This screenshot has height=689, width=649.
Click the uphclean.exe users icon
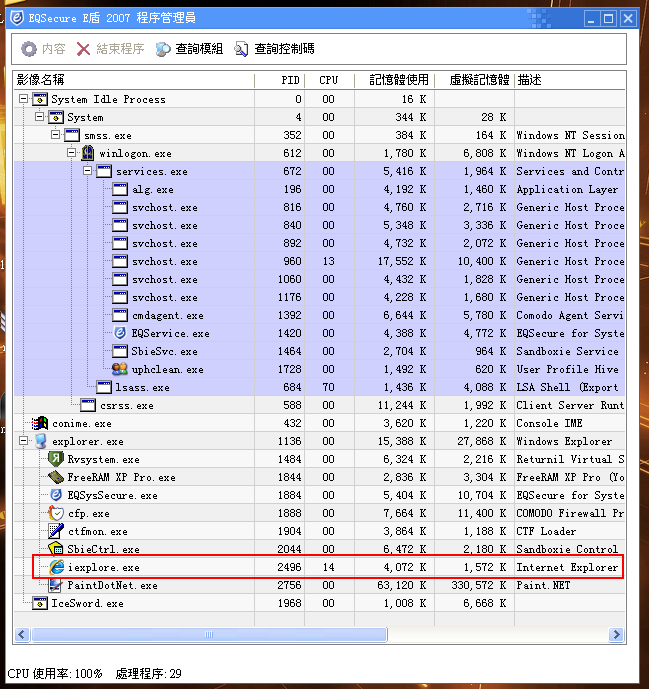coord(120,369)
